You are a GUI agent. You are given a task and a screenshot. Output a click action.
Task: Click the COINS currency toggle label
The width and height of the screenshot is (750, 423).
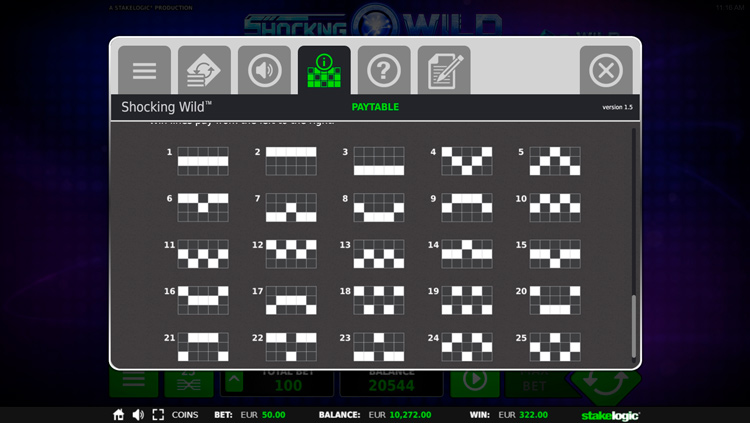click(185, 414)
